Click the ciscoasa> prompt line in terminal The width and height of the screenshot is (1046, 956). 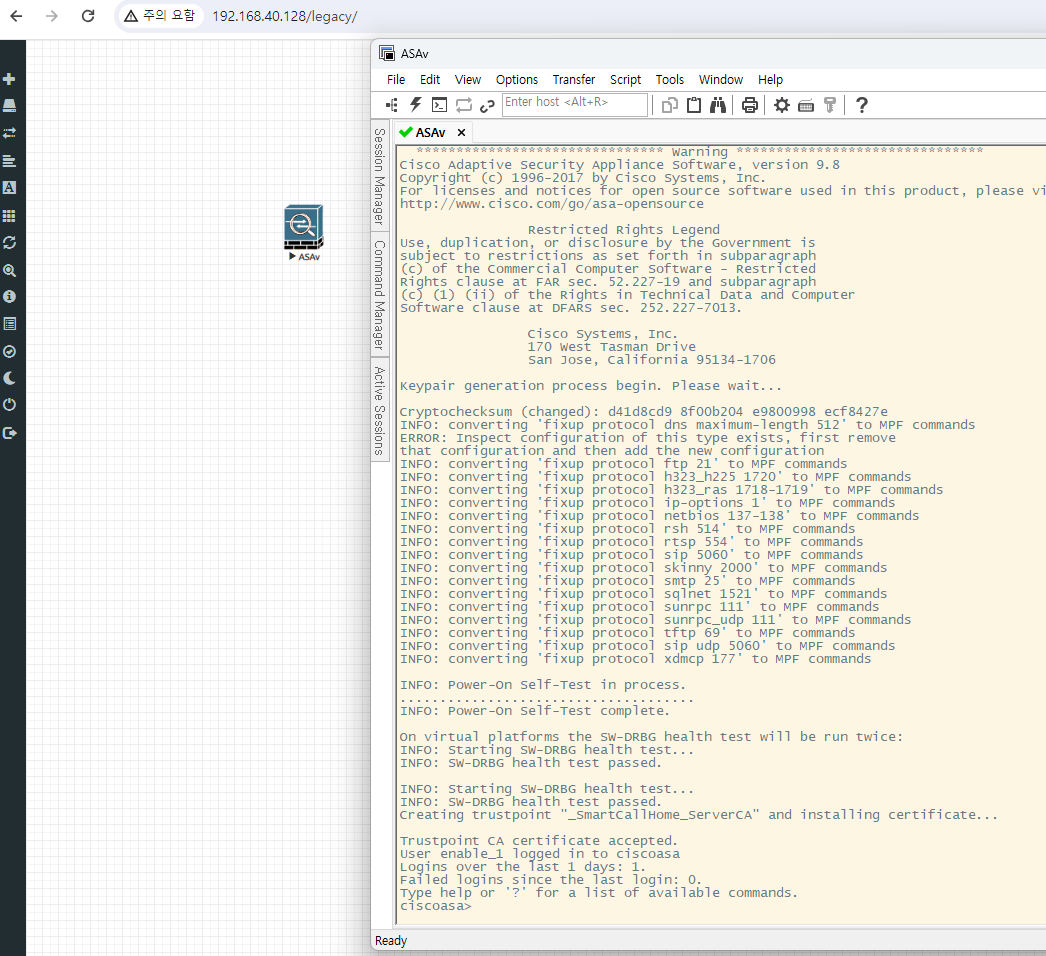coord(436,906)
